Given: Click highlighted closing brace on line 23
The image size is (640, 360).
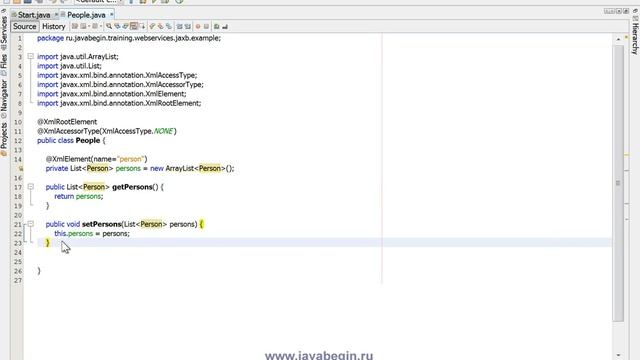Looking at the screenshot, I should point(47,243).
